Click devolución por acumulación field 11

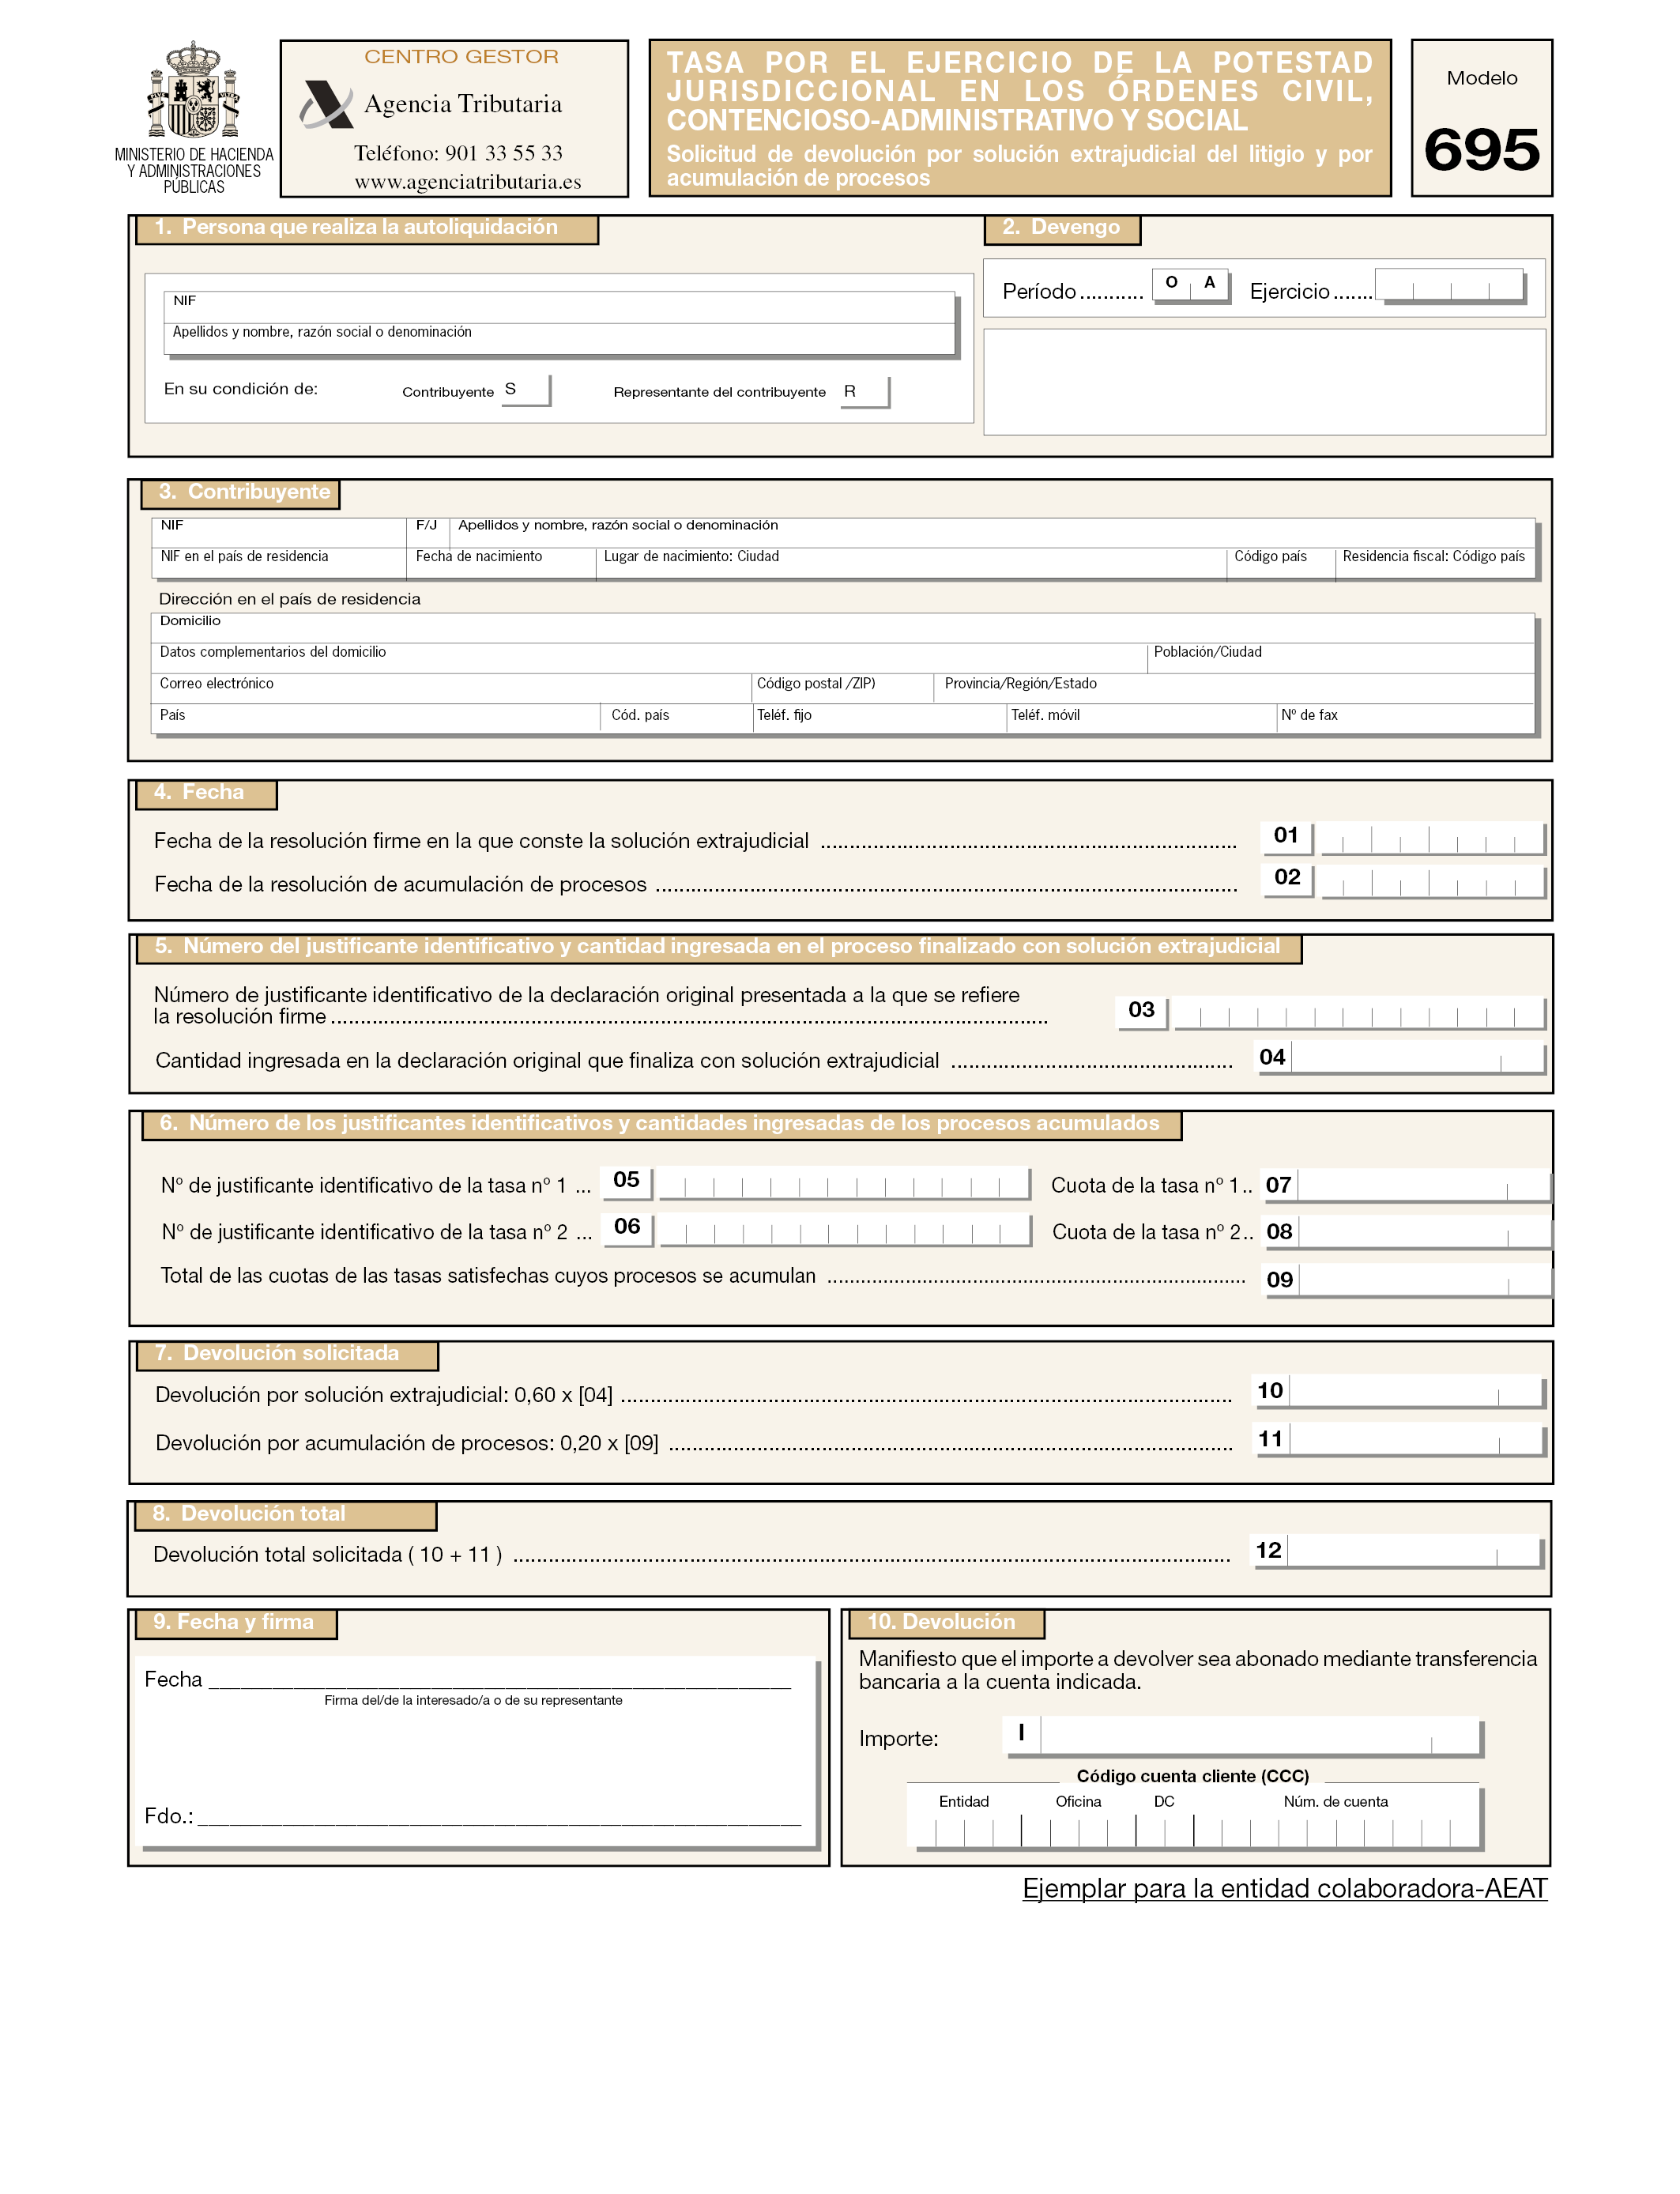(1417, 1440)
